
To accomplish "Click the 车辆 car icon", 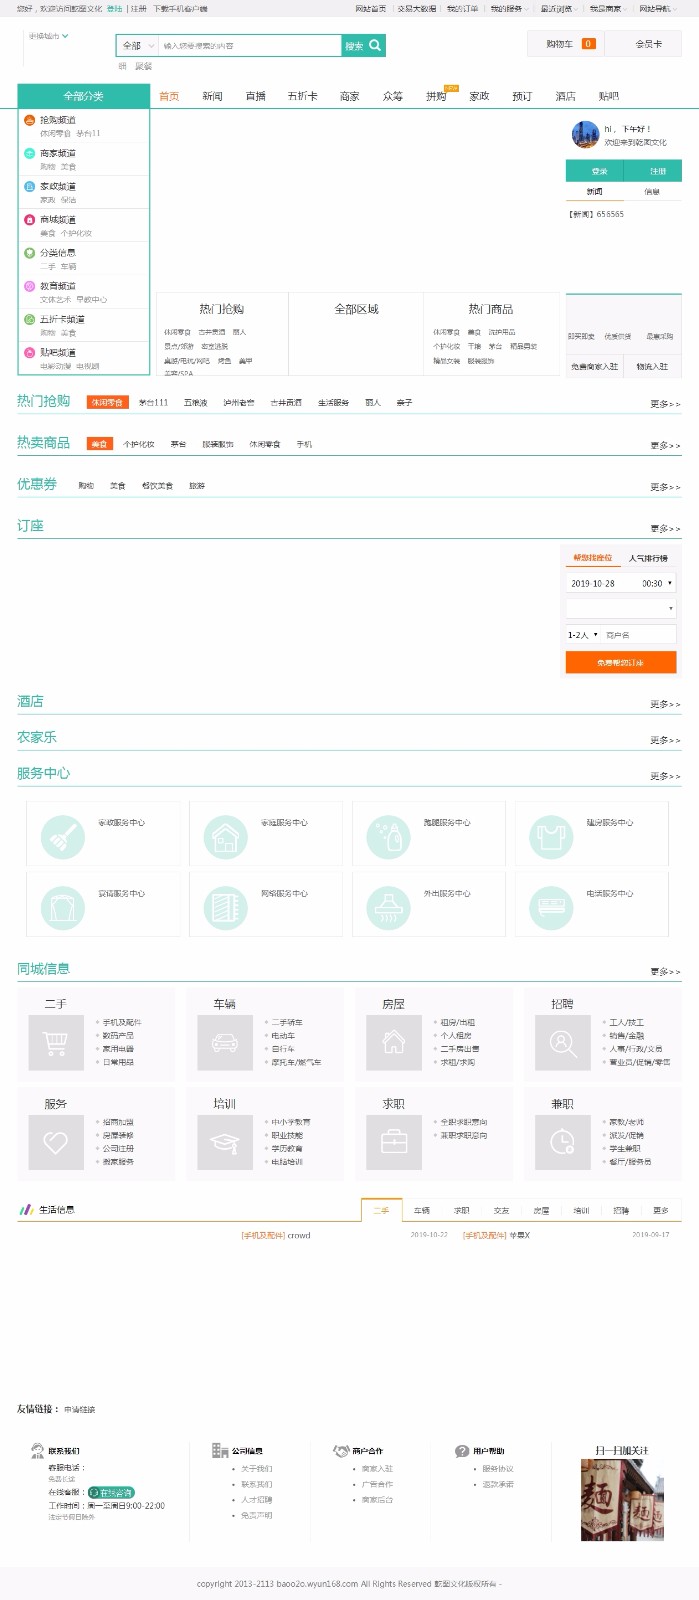I will pos(225,1043).
